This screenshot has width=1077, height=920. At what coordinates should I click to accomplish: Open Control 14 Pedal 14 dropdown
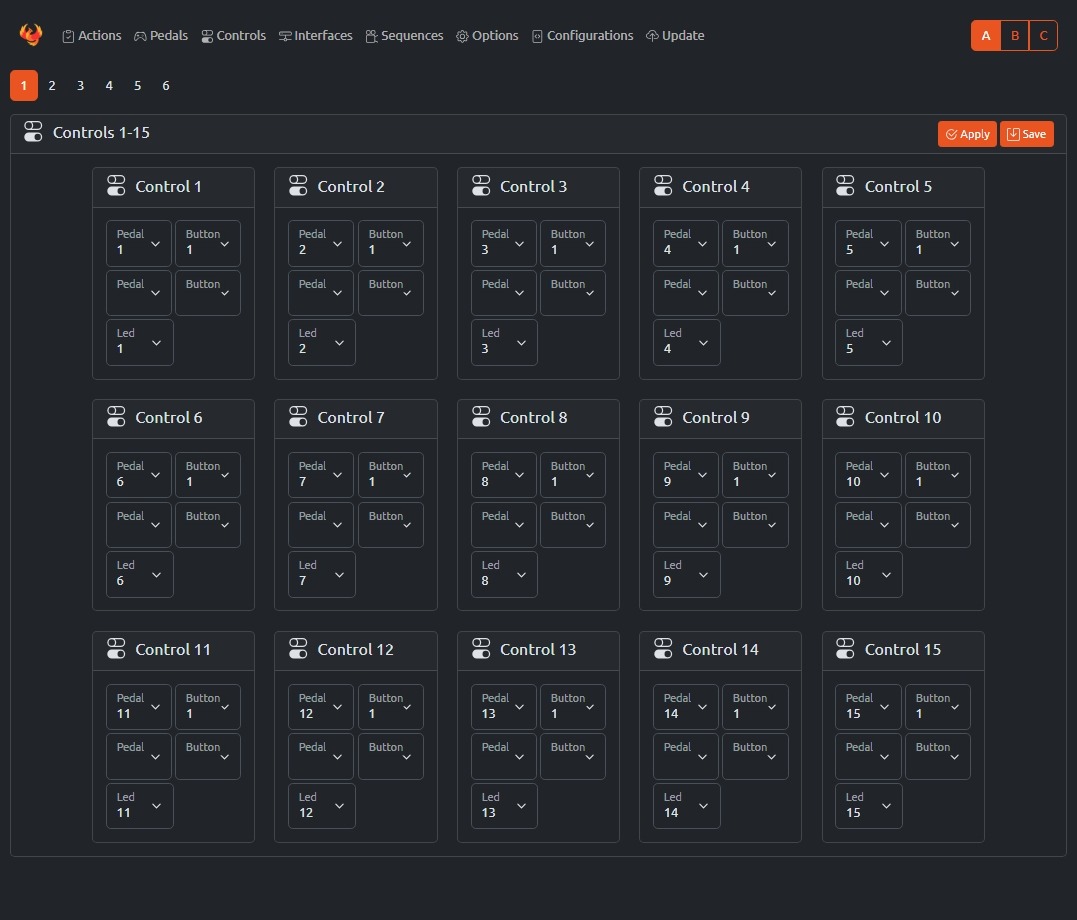click(x=685, y=706)
